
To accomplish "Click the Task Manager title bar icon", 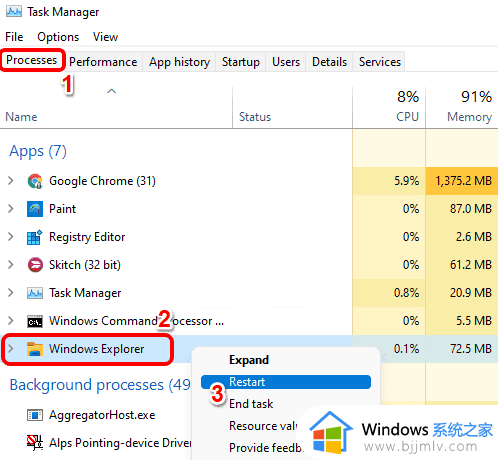I will coord(14,11).
